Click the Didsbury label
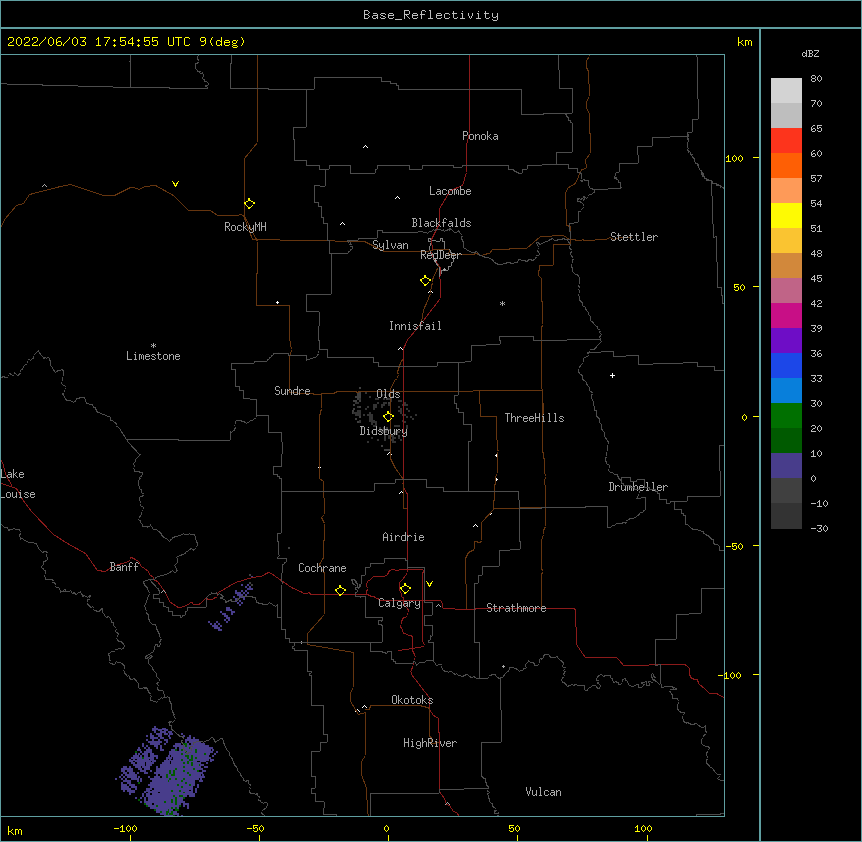Image resolution: width=862 pixels, height=842 pixels. pyautogui.click(x=384, y=431)
